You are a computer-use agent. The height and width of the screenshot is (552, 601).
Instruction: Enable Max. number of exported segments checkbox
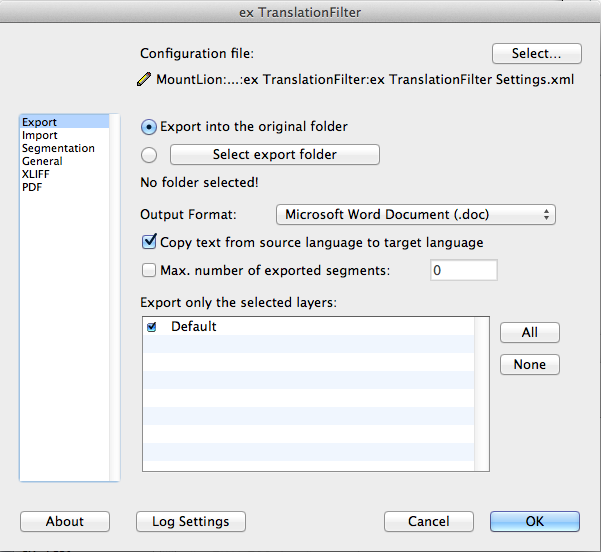pos(149,270)
